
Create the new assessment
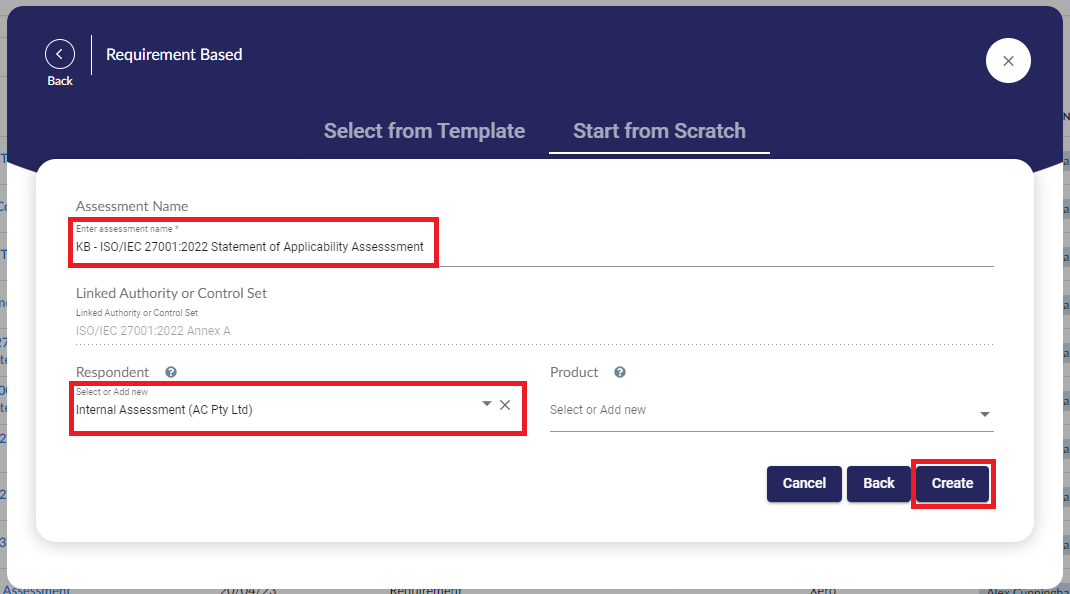952,483
